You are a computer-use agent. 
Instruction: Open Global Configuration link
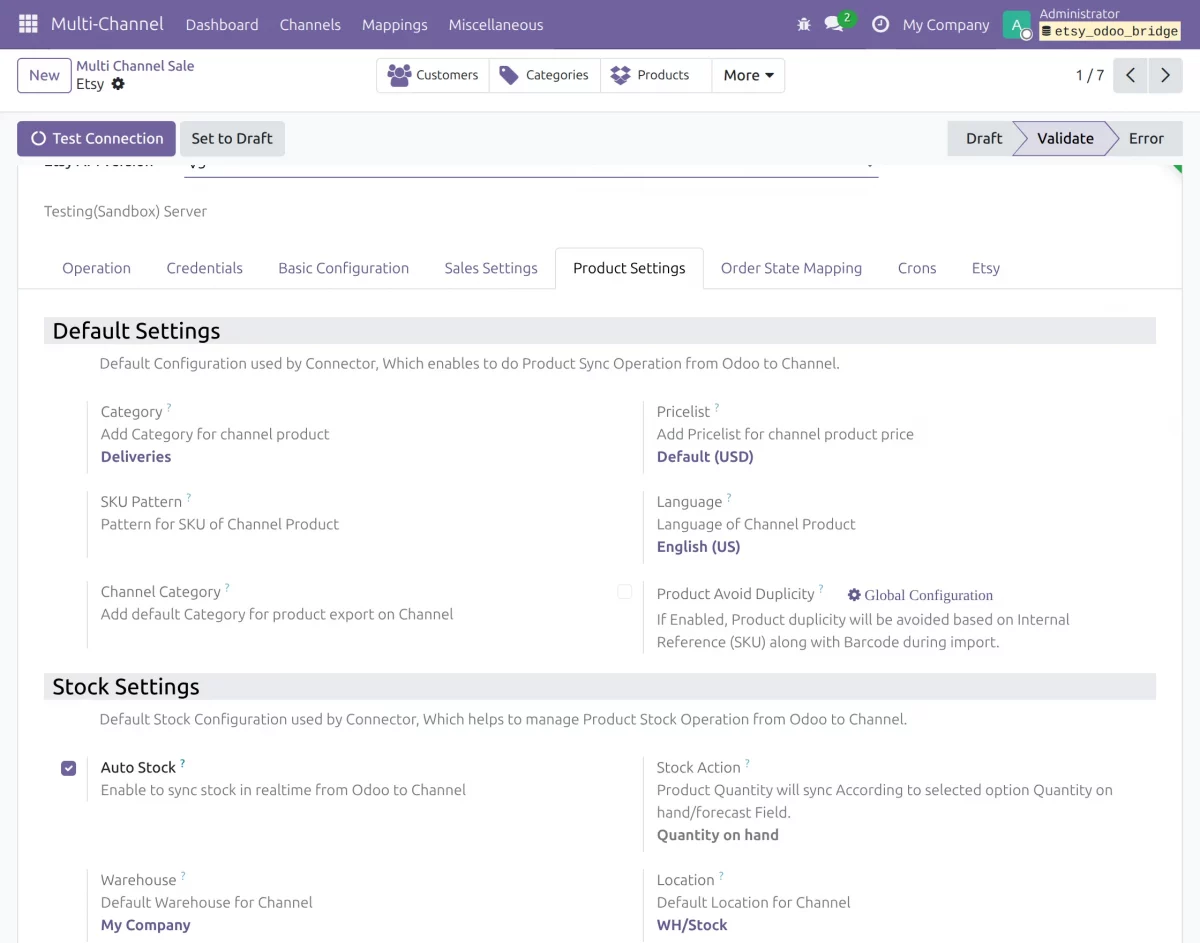coord(920,595)
